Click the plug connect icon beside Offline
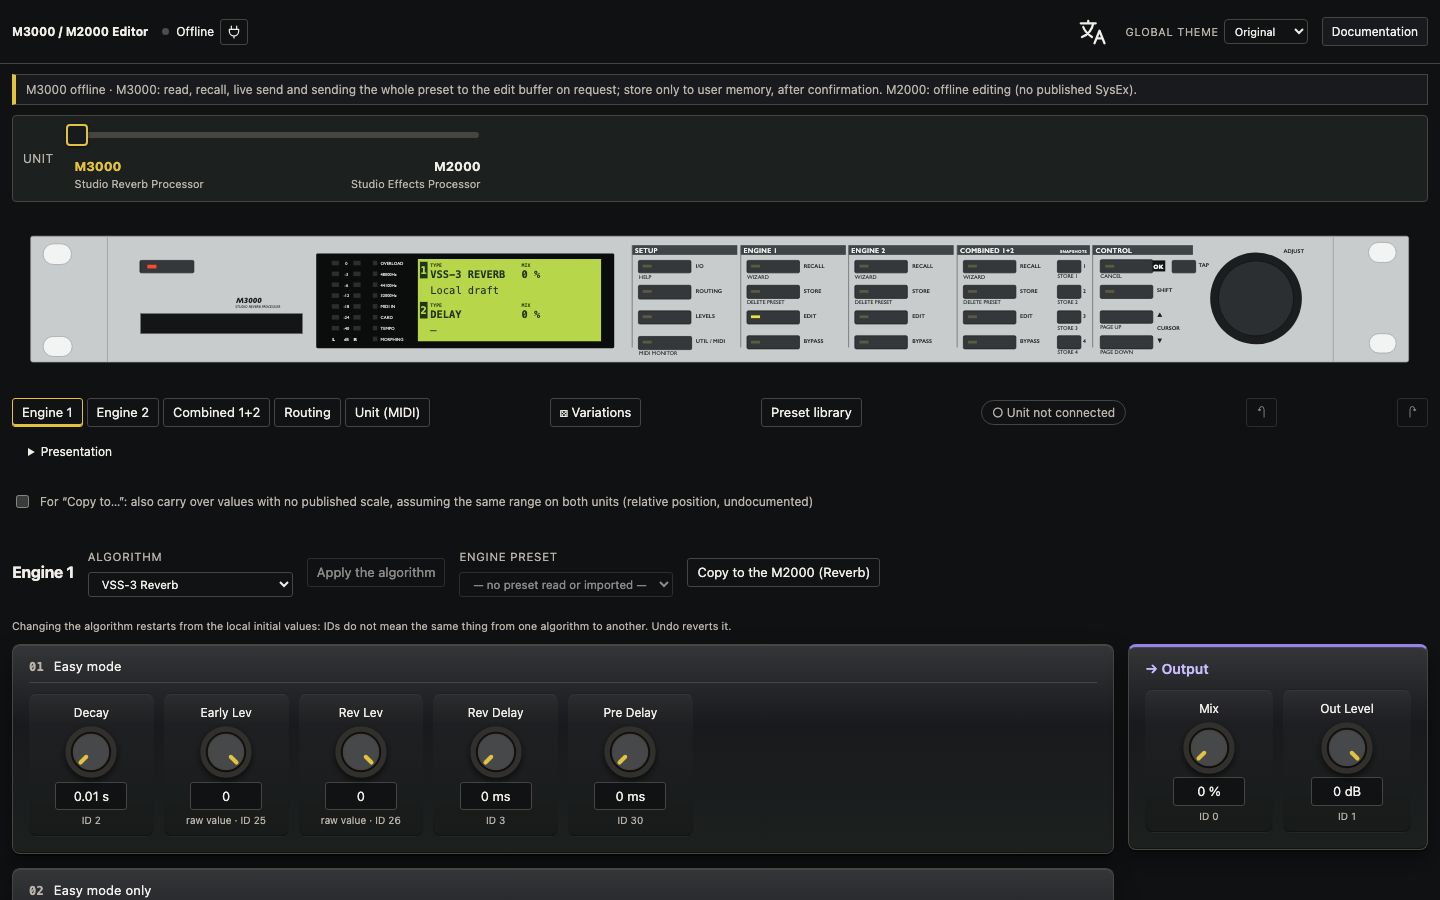Viewport: 1440px width, 900px height. click(x=234, y=32)
